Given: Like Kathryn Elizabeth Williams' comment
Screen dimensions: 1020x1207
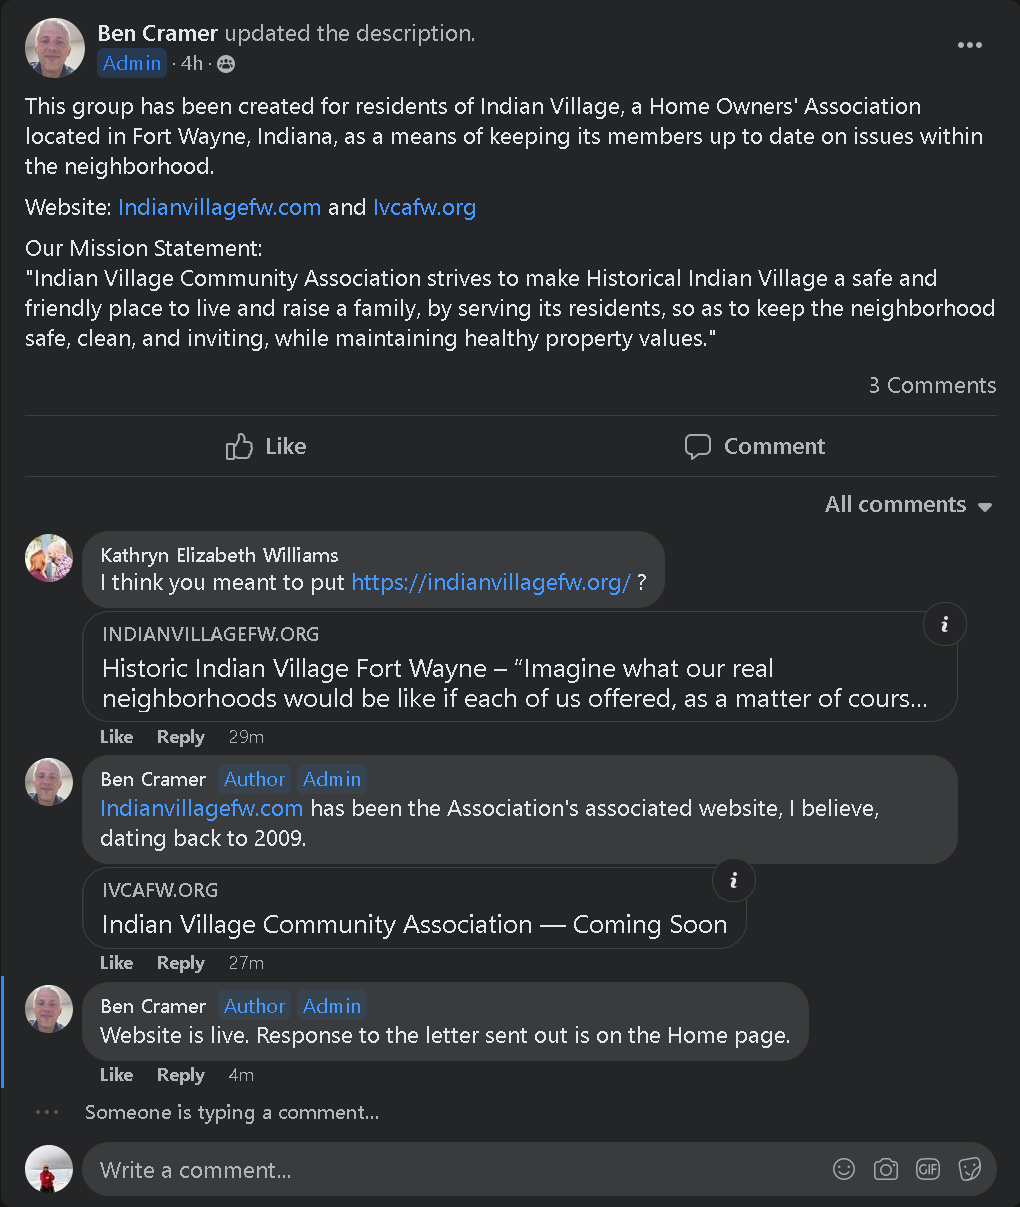Looking at the screenshot, I should point(116,737).
